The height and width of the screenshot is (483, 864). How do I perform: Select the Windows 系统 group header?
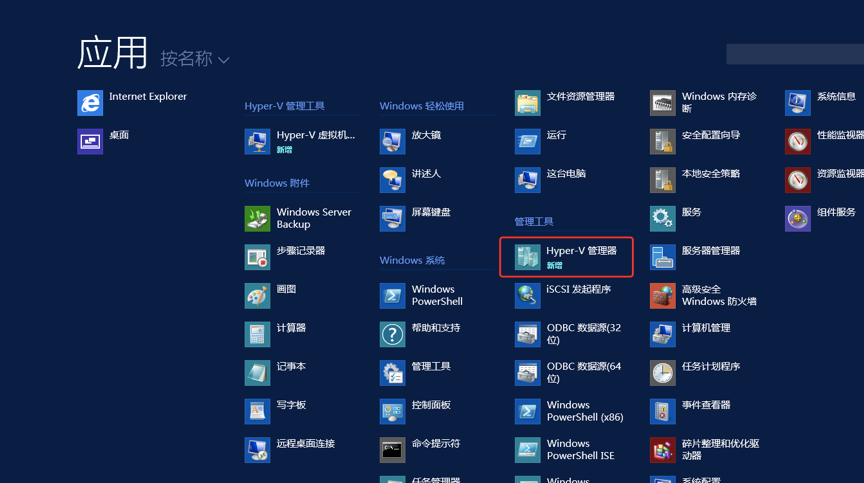(x=412, y=260)
